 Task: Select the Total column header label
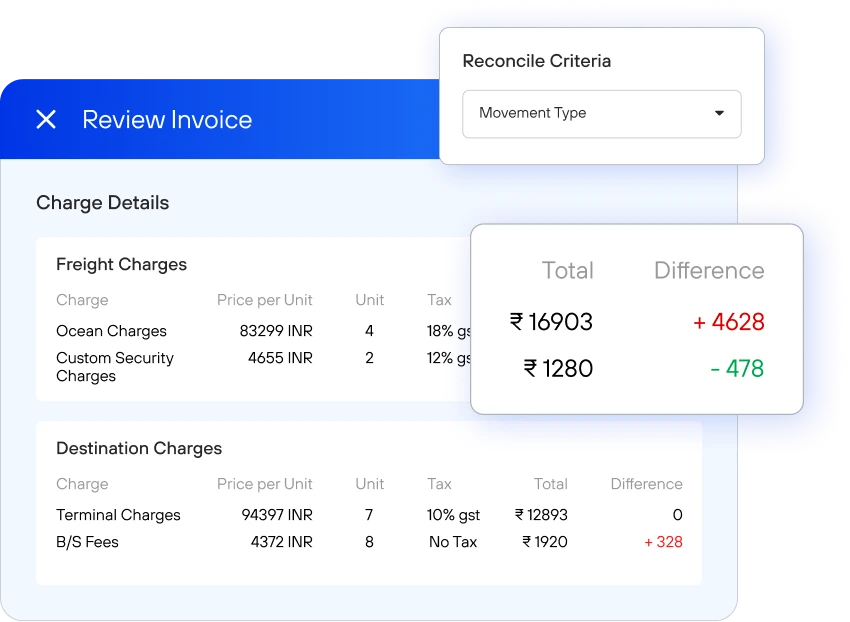568,270
